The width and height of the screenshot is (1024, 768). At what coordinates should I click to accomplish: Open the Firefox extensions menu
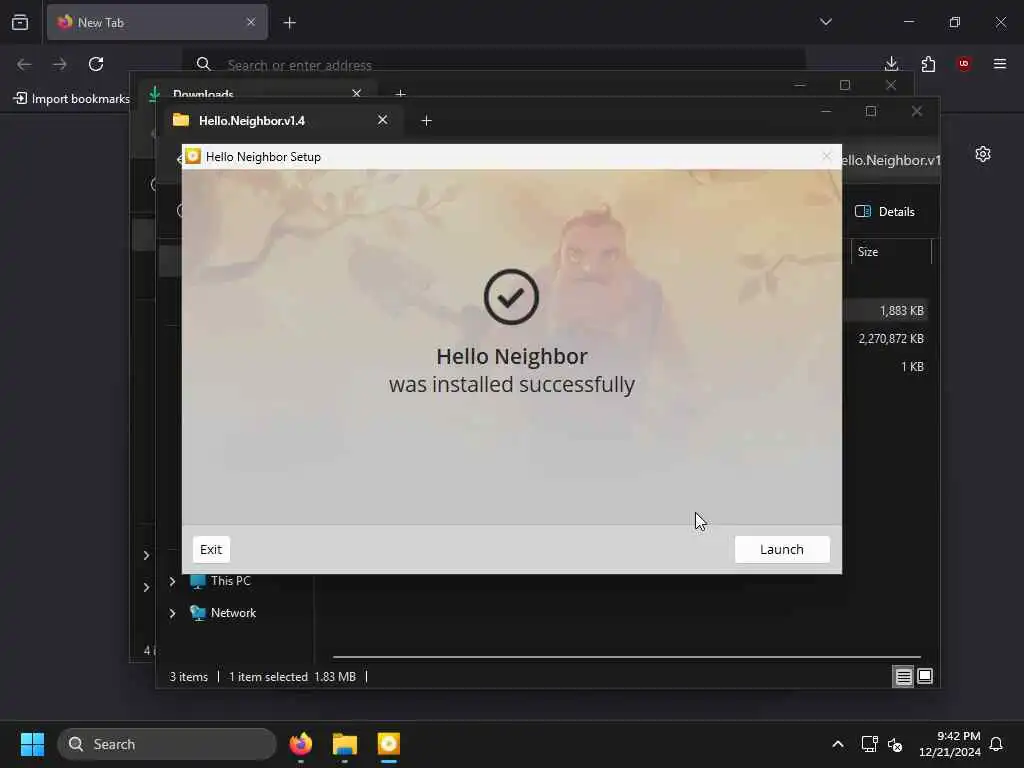pos(928,64)
